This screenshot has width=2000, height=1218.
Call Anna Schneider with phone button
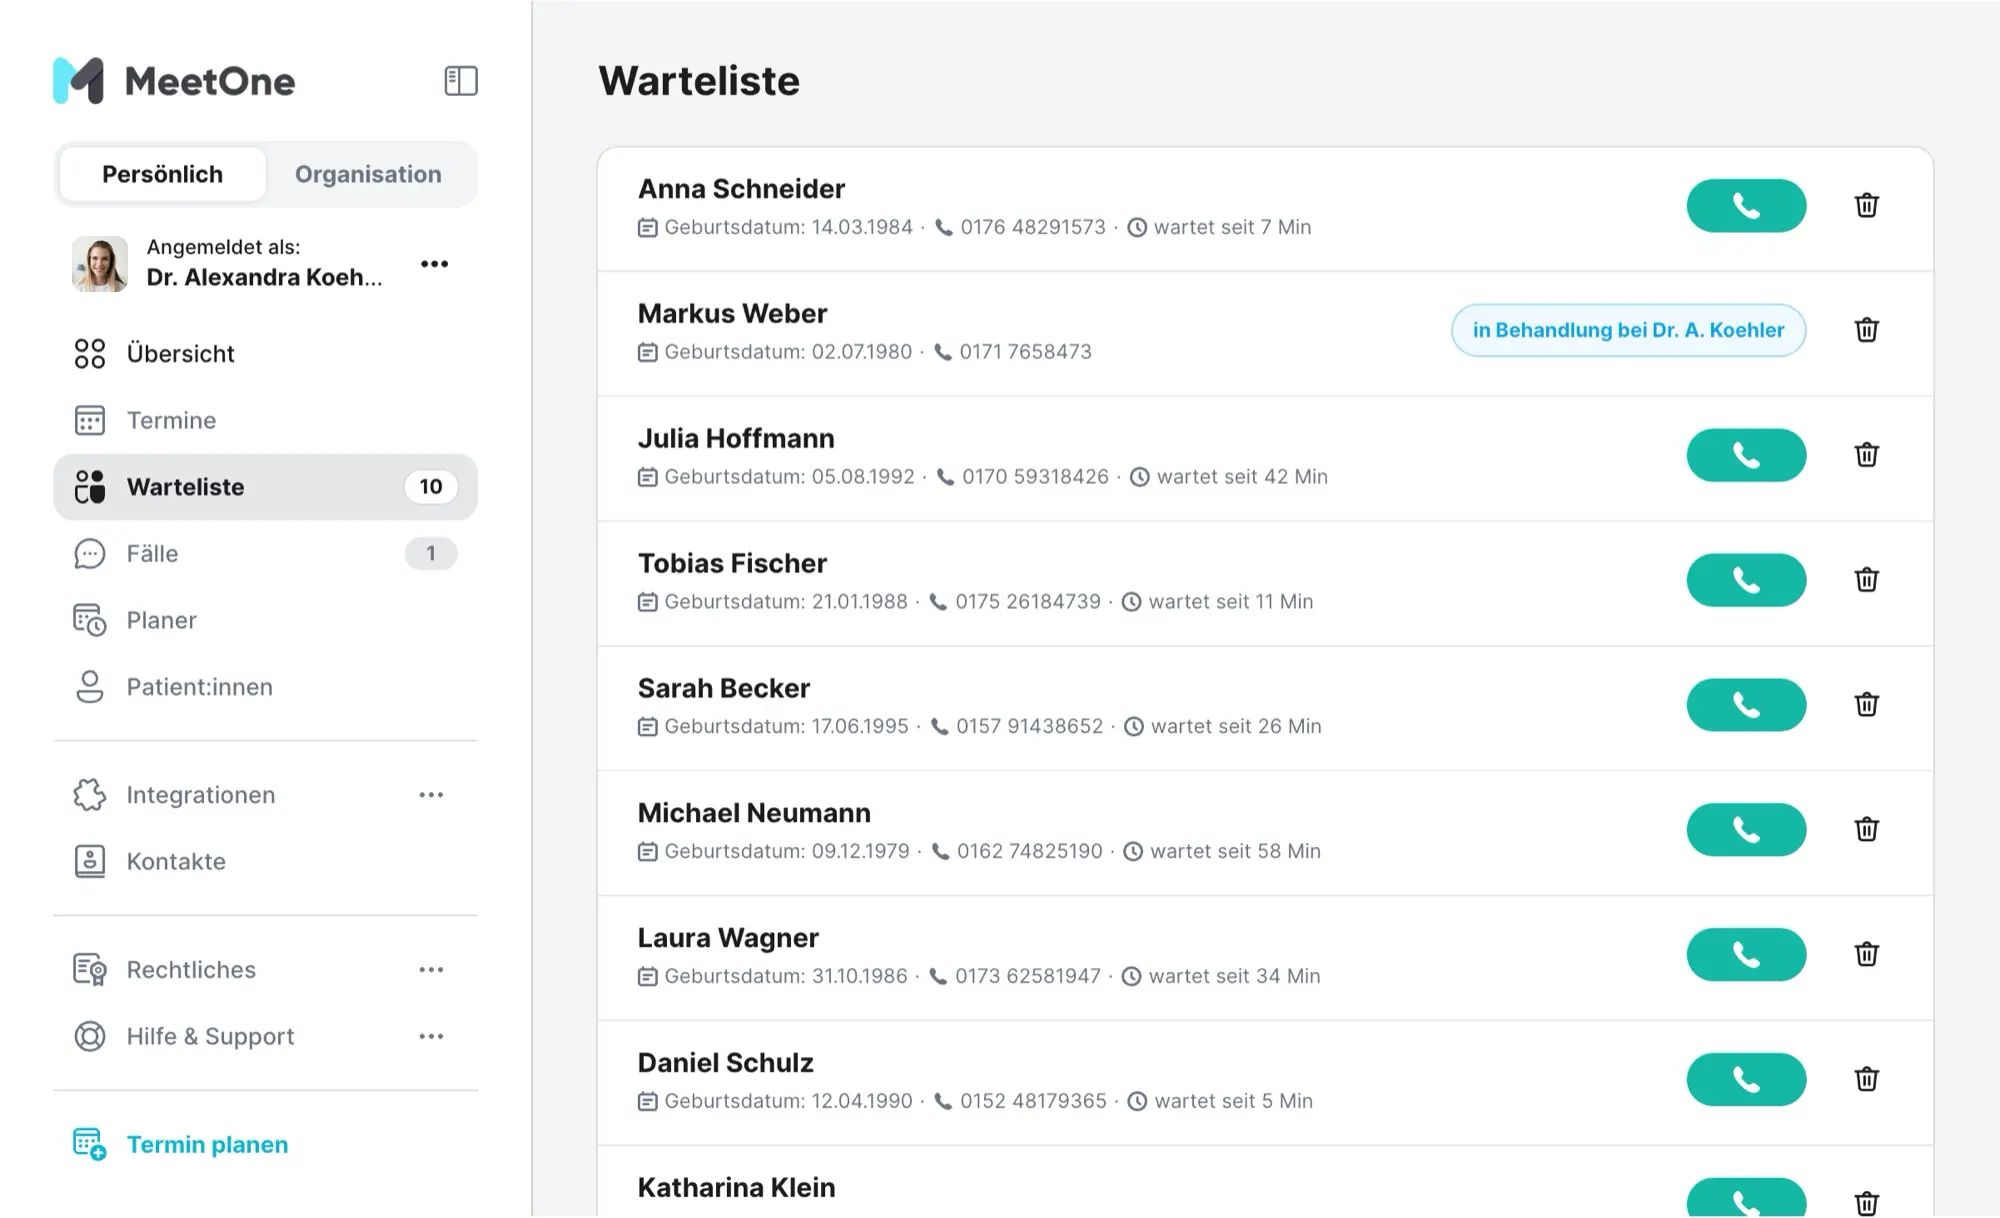tap(1746, 206)
